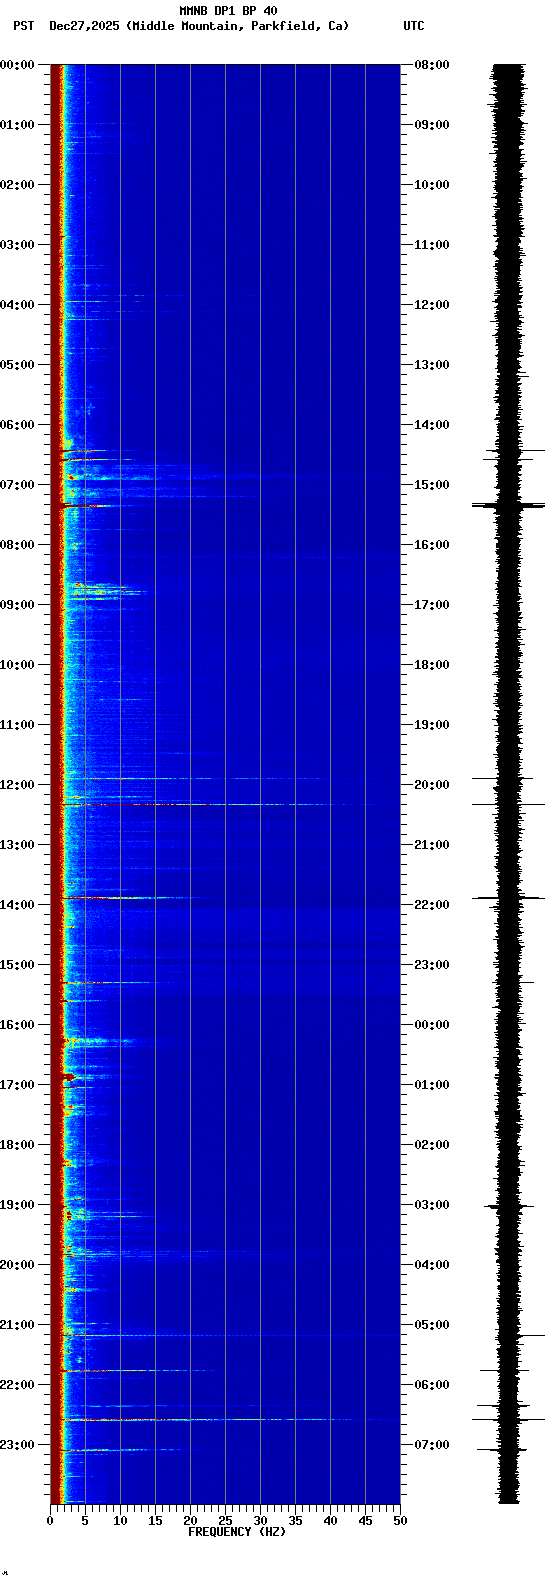Image resolution: width=552 pixels, height=1584 pixels.
Task: Click the FREQUENCY (HZ) axis title
Action: tap(237, 1532)
